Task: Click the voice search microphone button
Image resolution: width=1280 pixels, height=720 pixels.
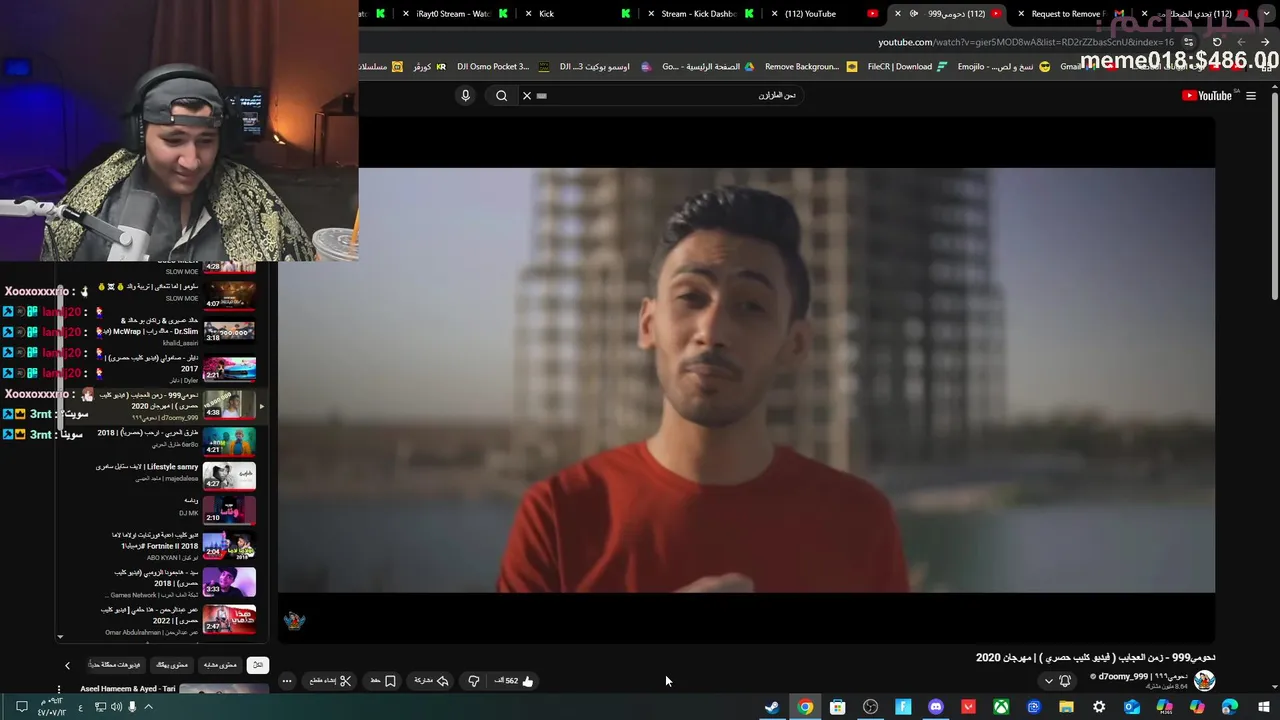Action: (x=465, y=96)
